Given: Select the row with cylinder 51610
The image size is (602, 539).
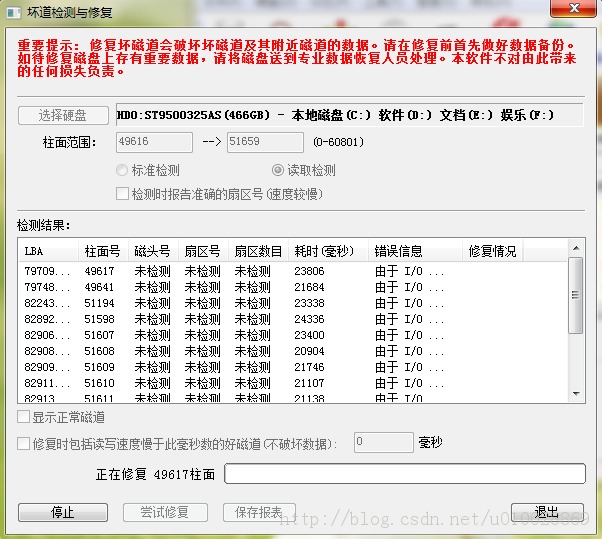Looking at the screenshot, I should pos(293,383).
